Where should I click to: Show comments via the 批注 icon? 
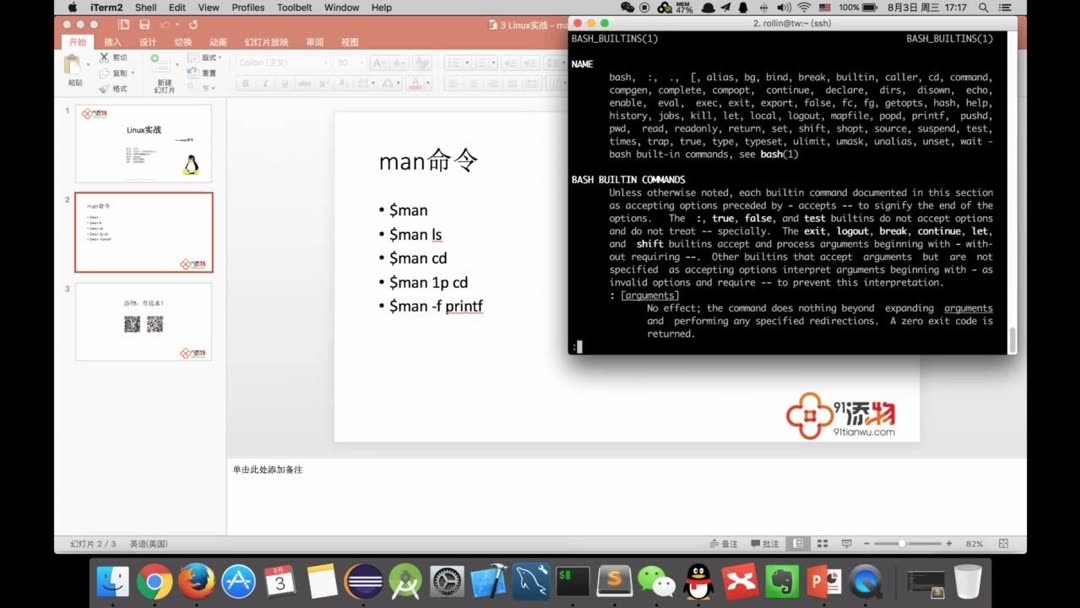point(765,542)
